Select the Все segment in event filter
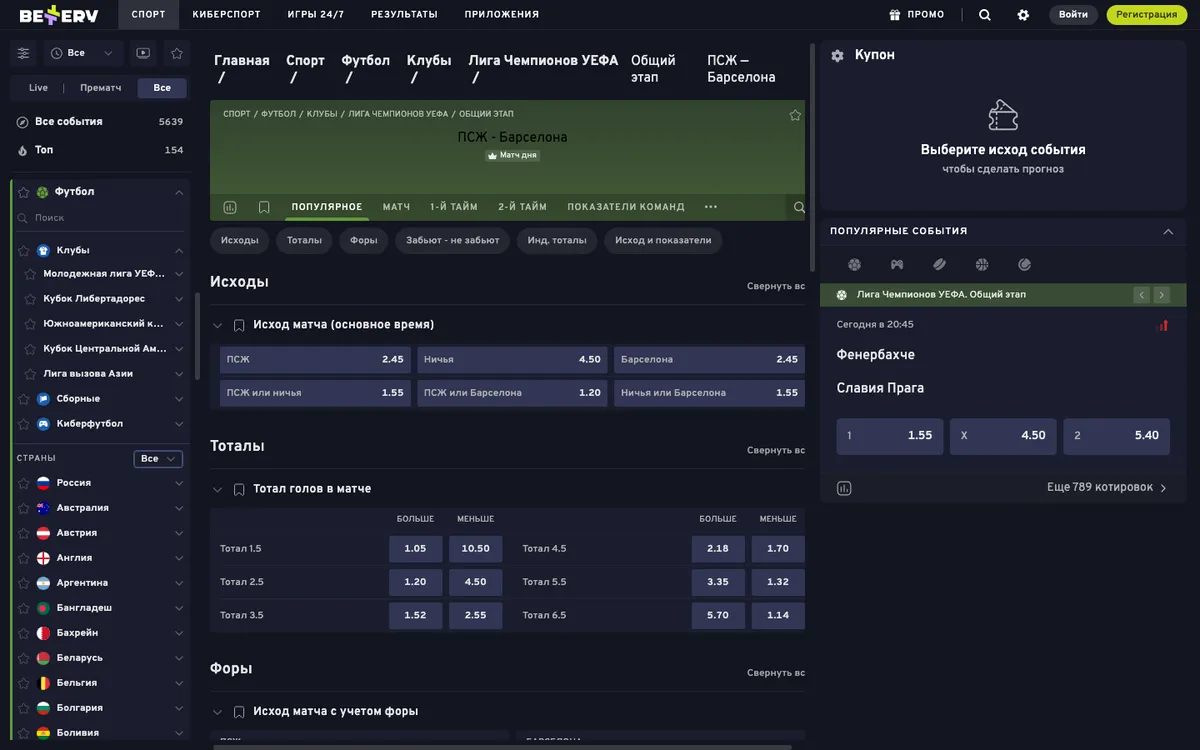The height and width of the screenshot is (750, 1200). click(162, 88)
